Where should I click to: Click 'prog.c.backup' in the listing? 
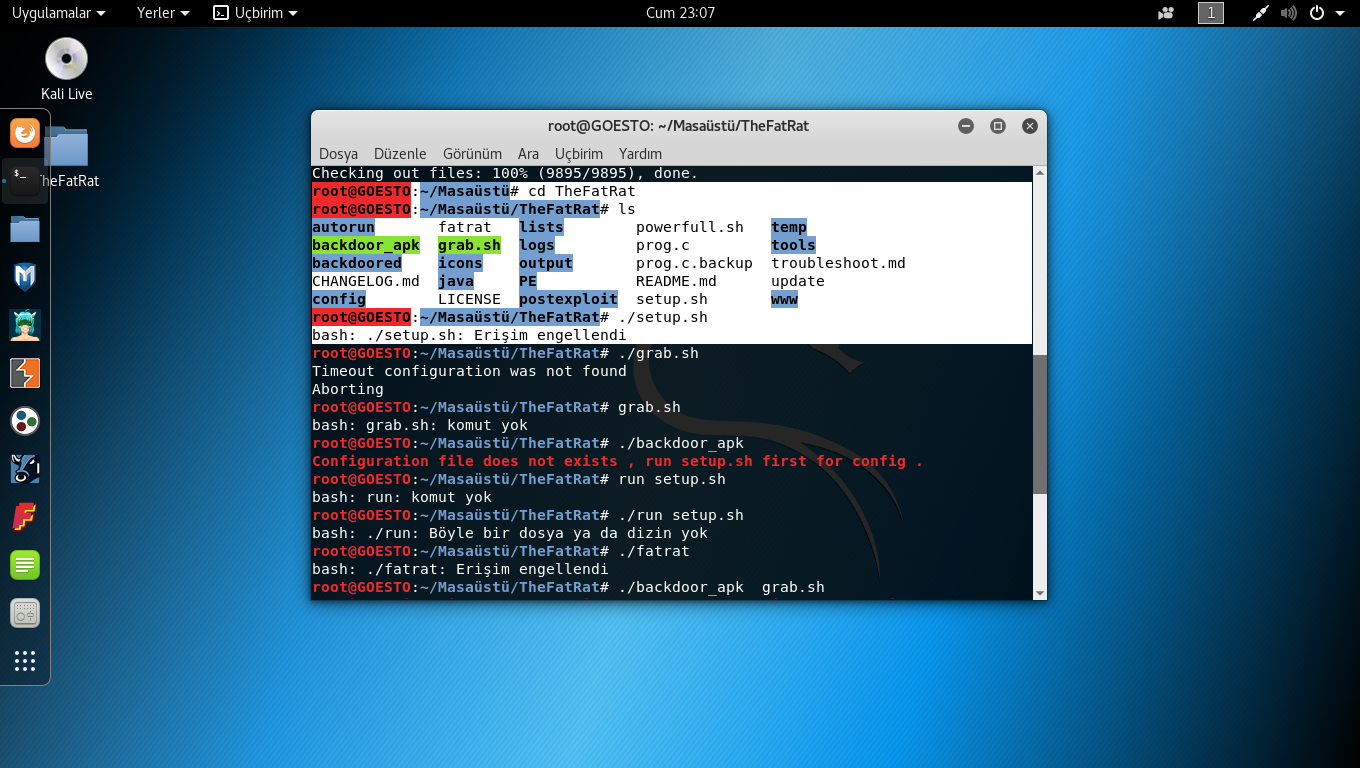(694, 263)
